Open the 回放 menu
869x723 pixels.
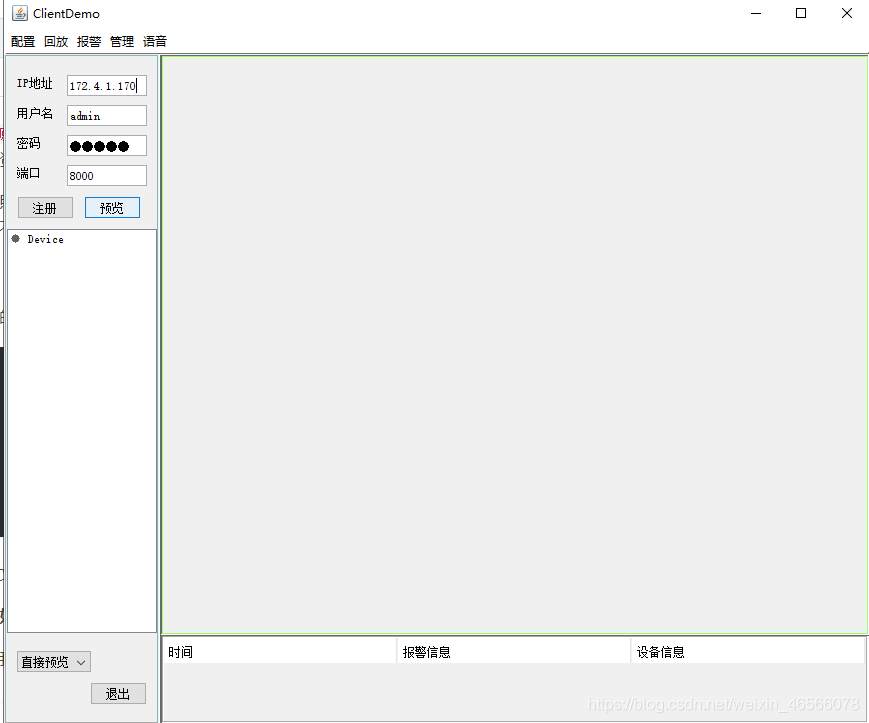tap(55, 41)
